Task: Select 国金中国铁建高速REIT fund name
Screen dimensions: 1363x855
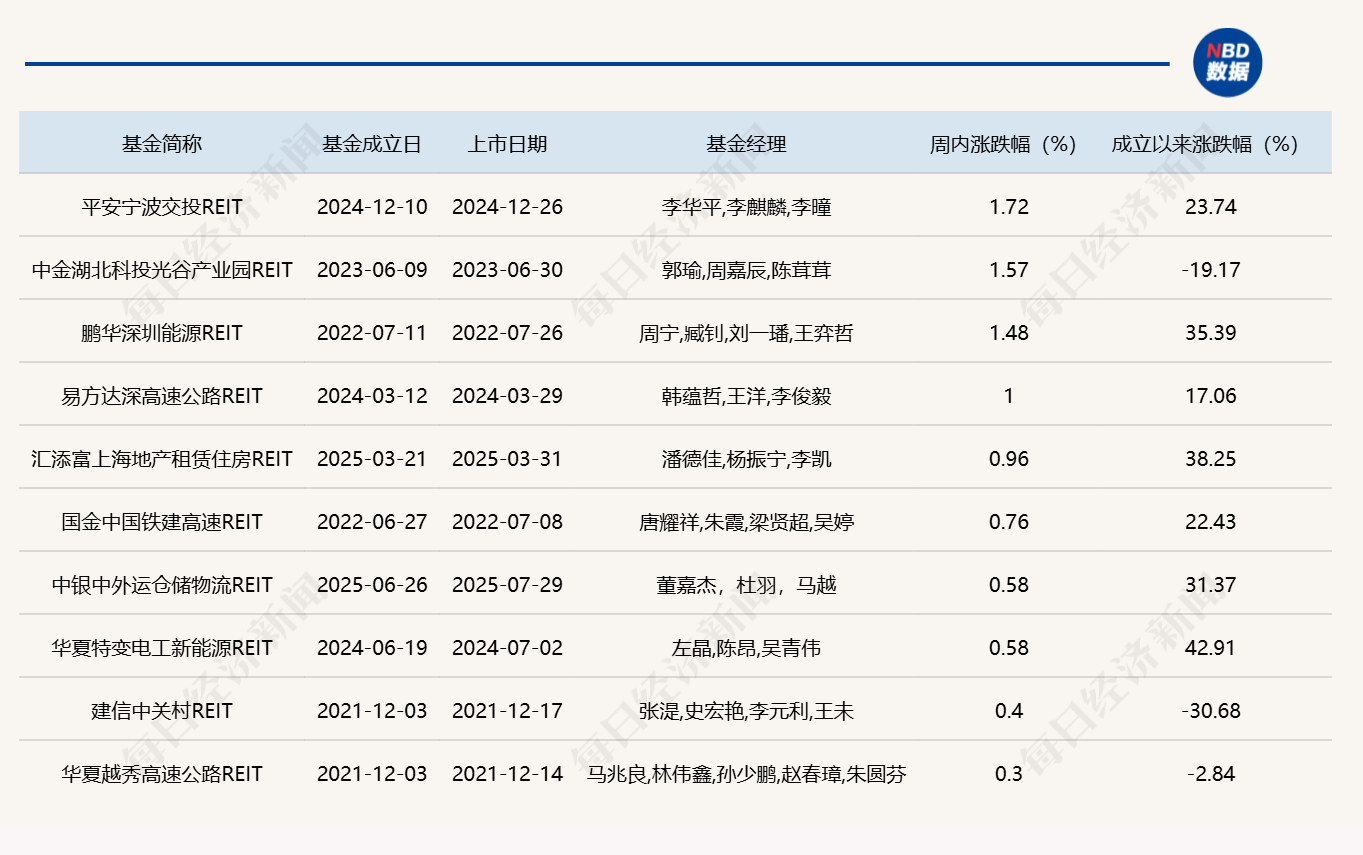Action: click(x=162, y=522)
